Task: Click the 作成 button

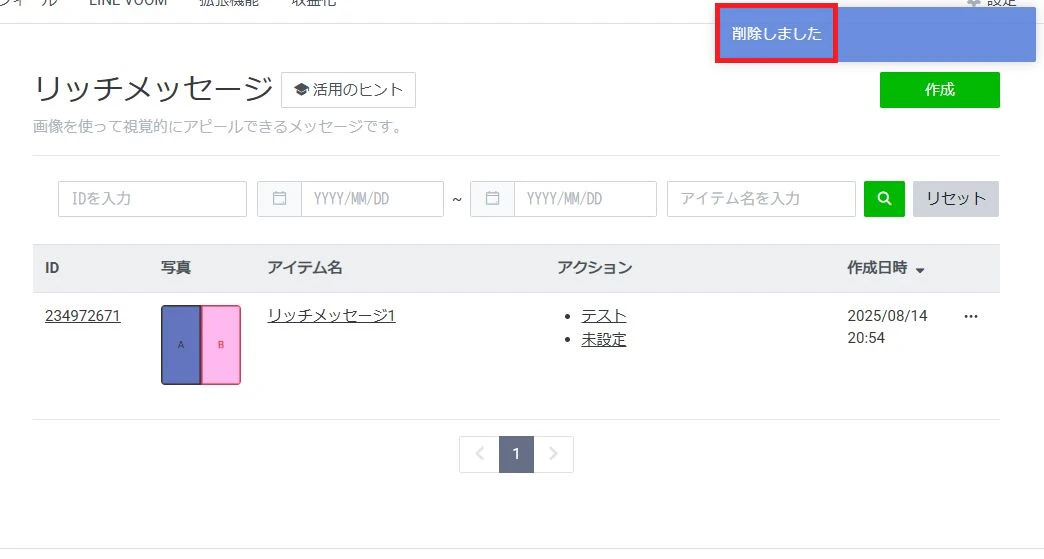Action: 939,90
